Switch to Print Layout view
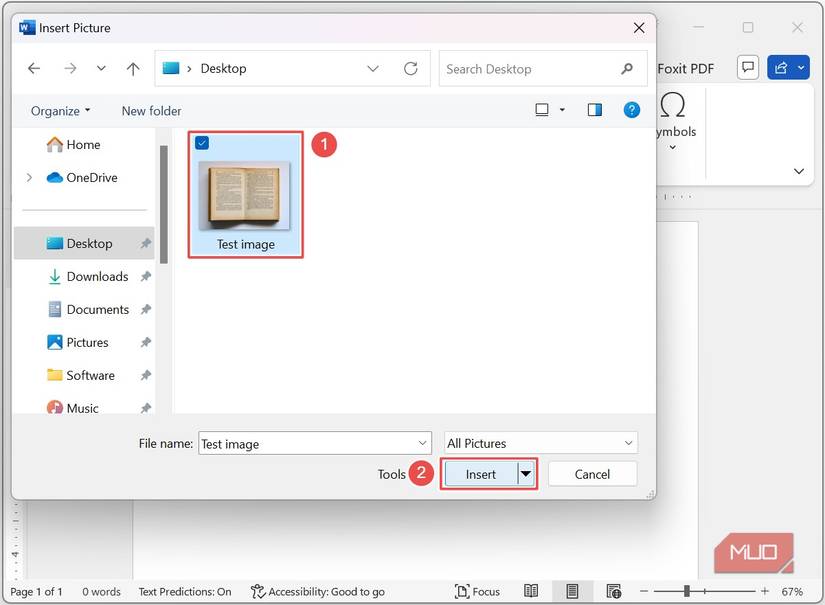Viewport: 825px width, 605px height. [572, 591]
